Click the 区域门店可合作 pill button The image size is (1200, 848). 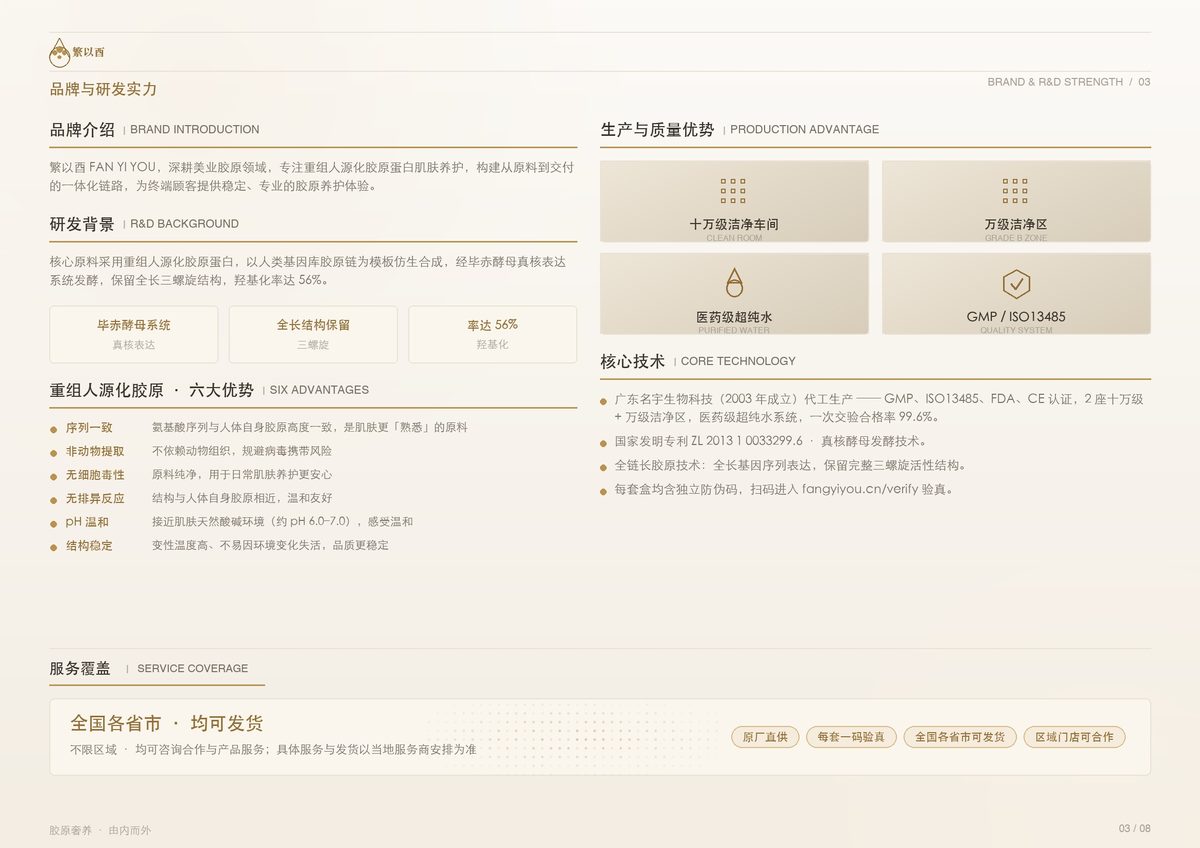(1075, 737)
